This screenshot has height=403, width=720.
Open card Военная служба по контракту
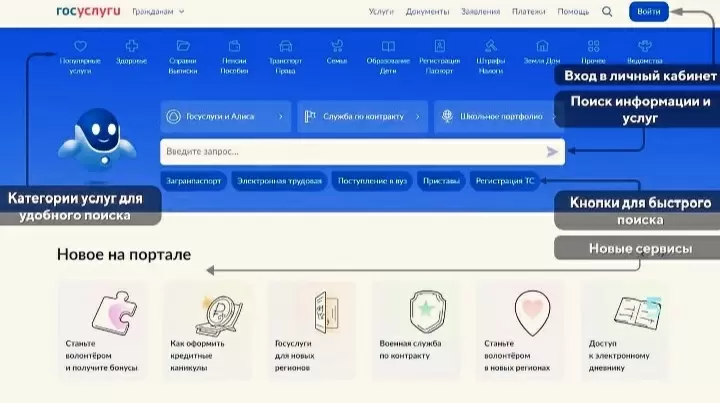[x=416, y=330]
